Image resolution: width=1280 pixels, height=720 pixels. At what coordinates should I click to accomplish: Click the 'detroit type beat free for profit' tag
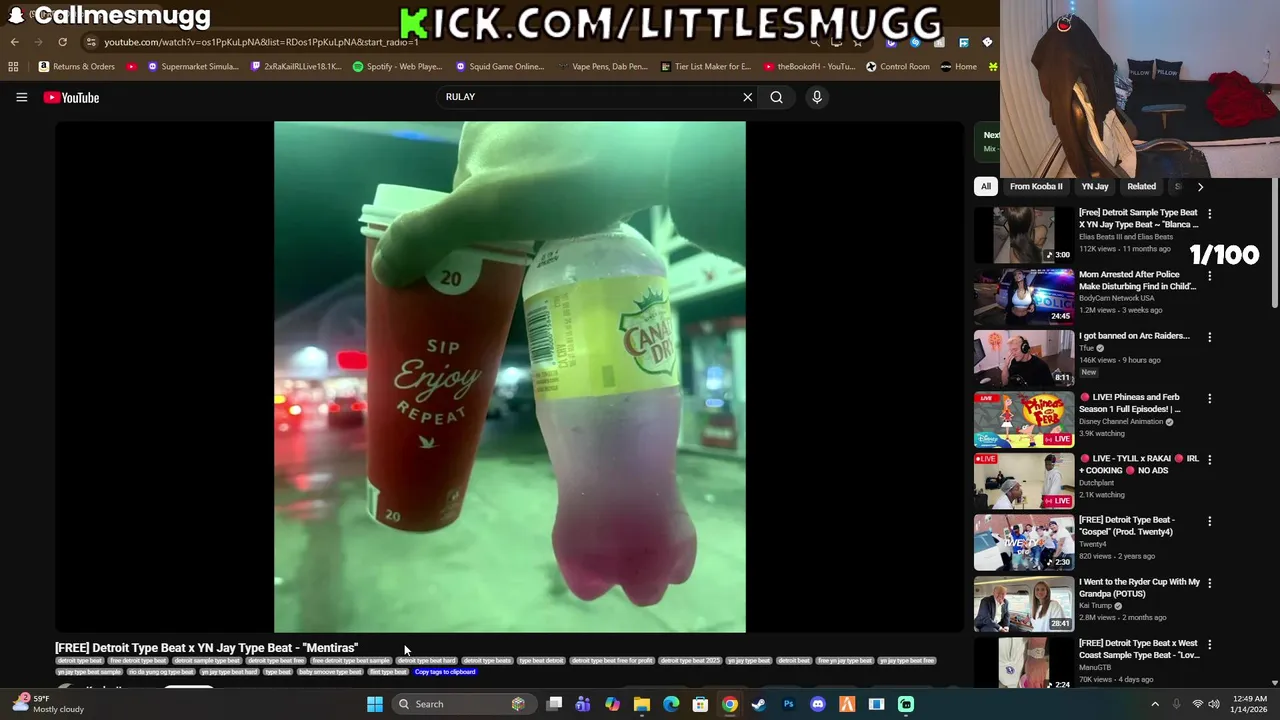point(612,661)
